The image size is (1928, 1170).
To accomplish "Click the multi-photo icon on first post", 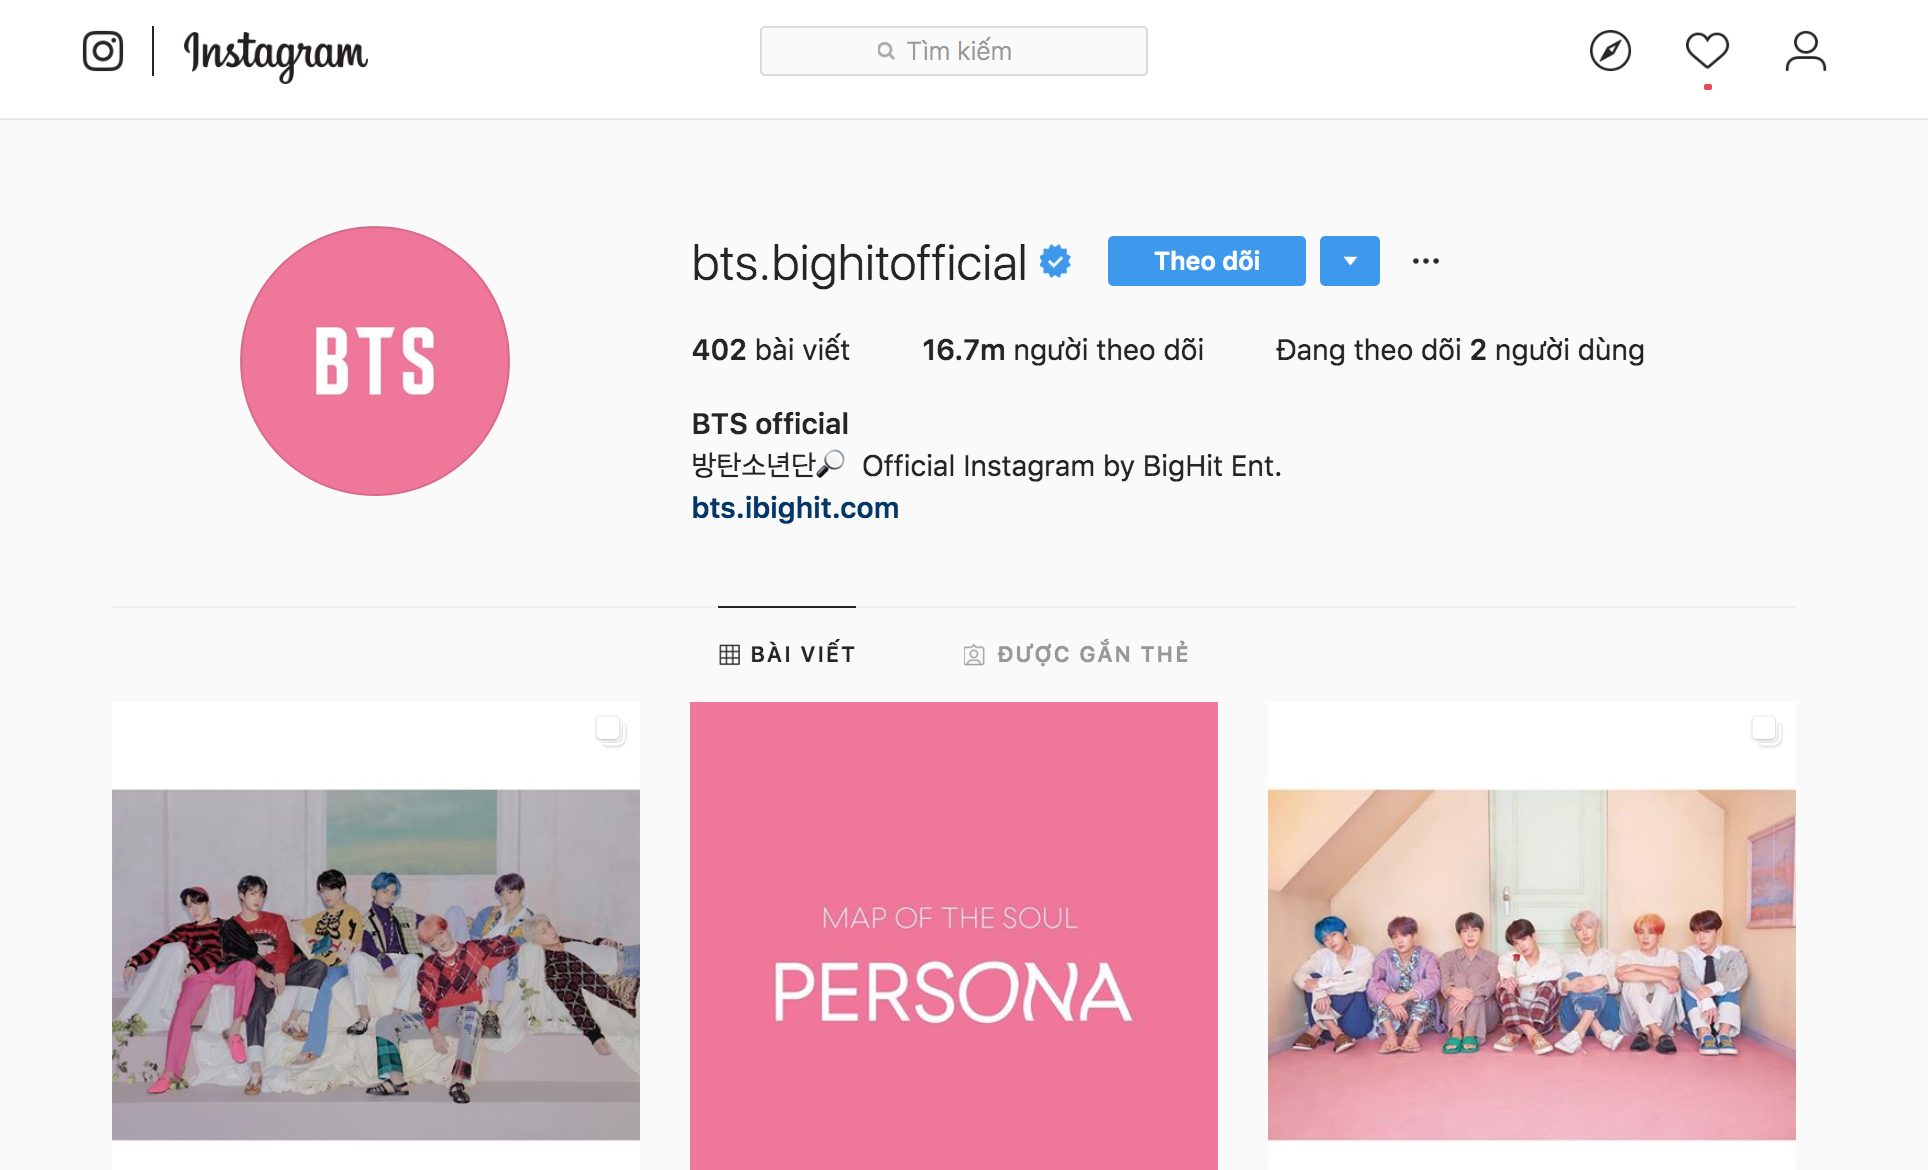I will pos(610,730).
